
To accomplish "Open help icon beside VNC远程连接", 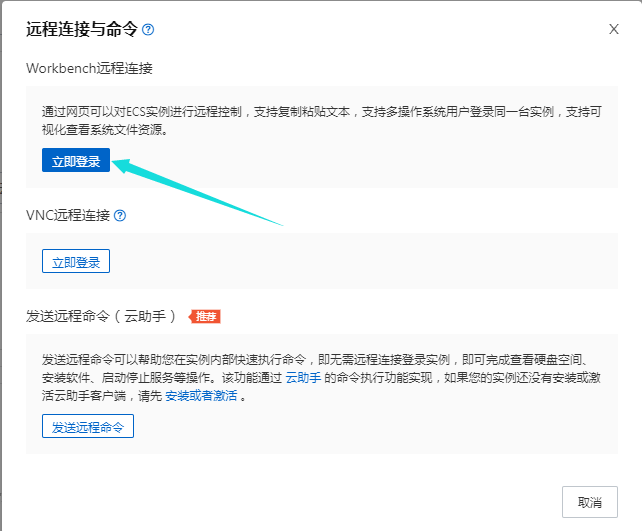I will click(x=120, y=215).
